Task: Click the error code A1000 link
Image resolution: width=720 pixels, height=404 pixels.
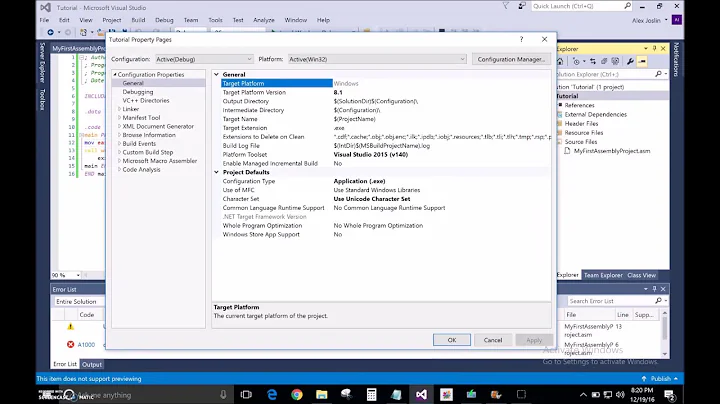Action: pos(86,344)
